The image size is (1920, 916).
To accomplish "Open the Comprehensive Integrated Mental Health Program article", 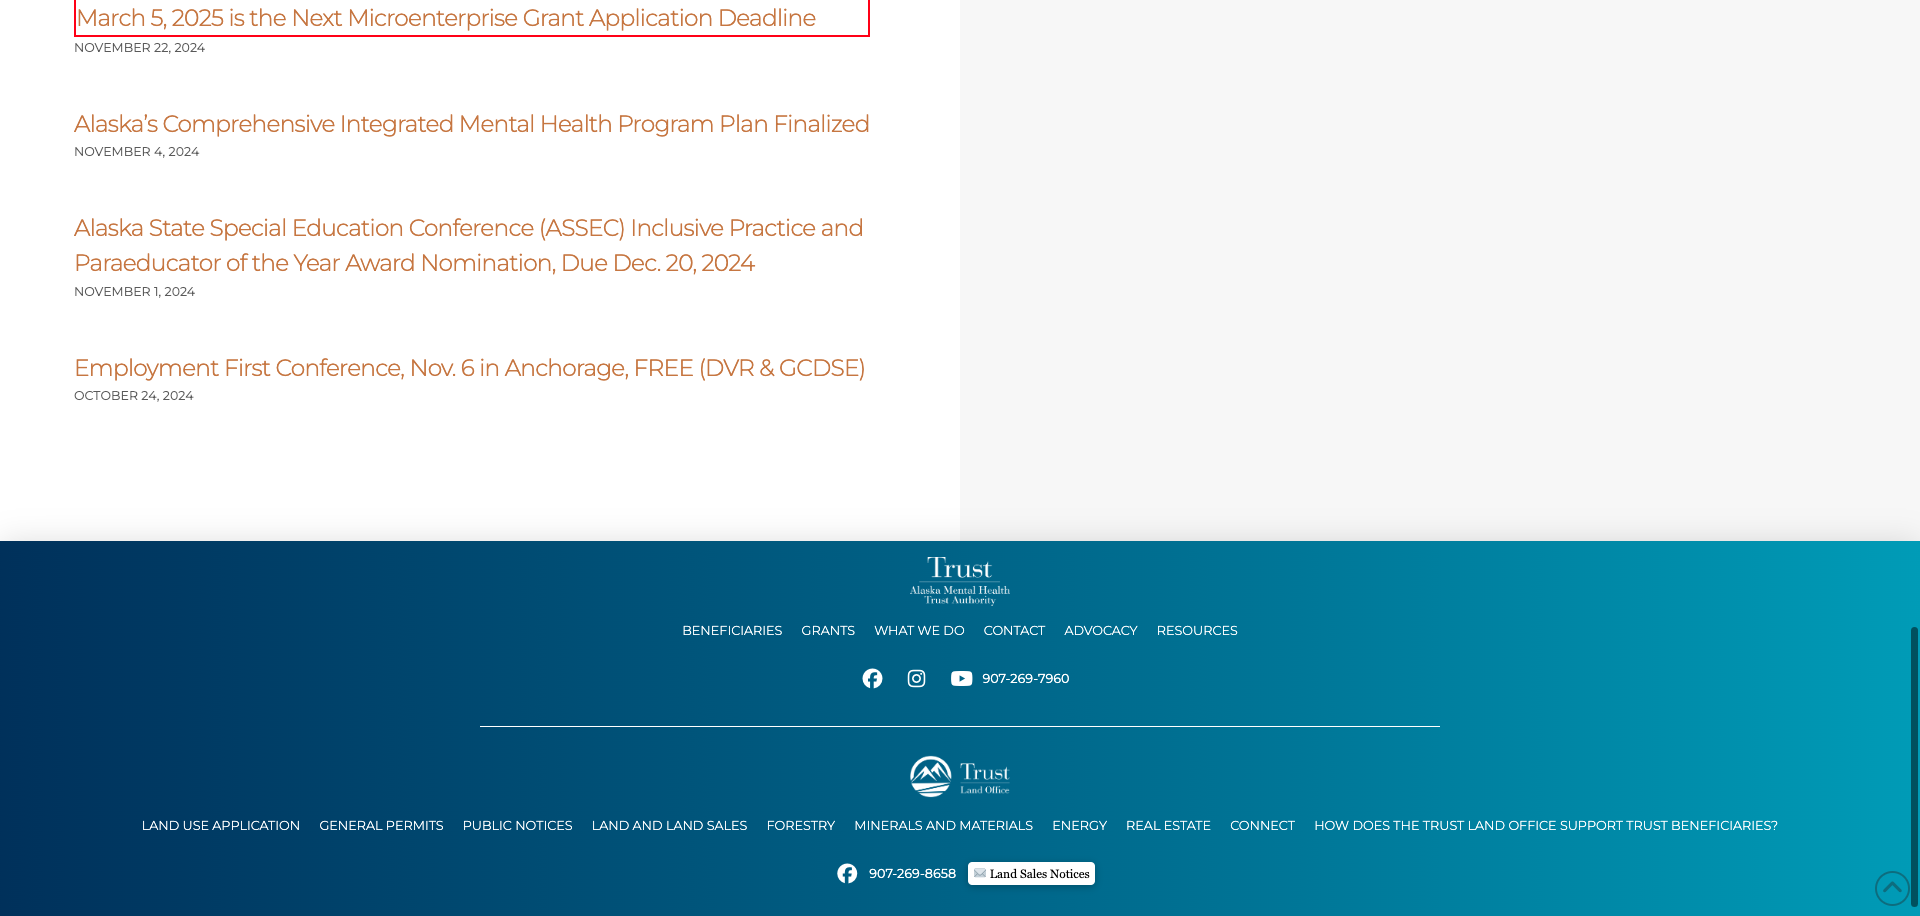I will coord(471,124).
